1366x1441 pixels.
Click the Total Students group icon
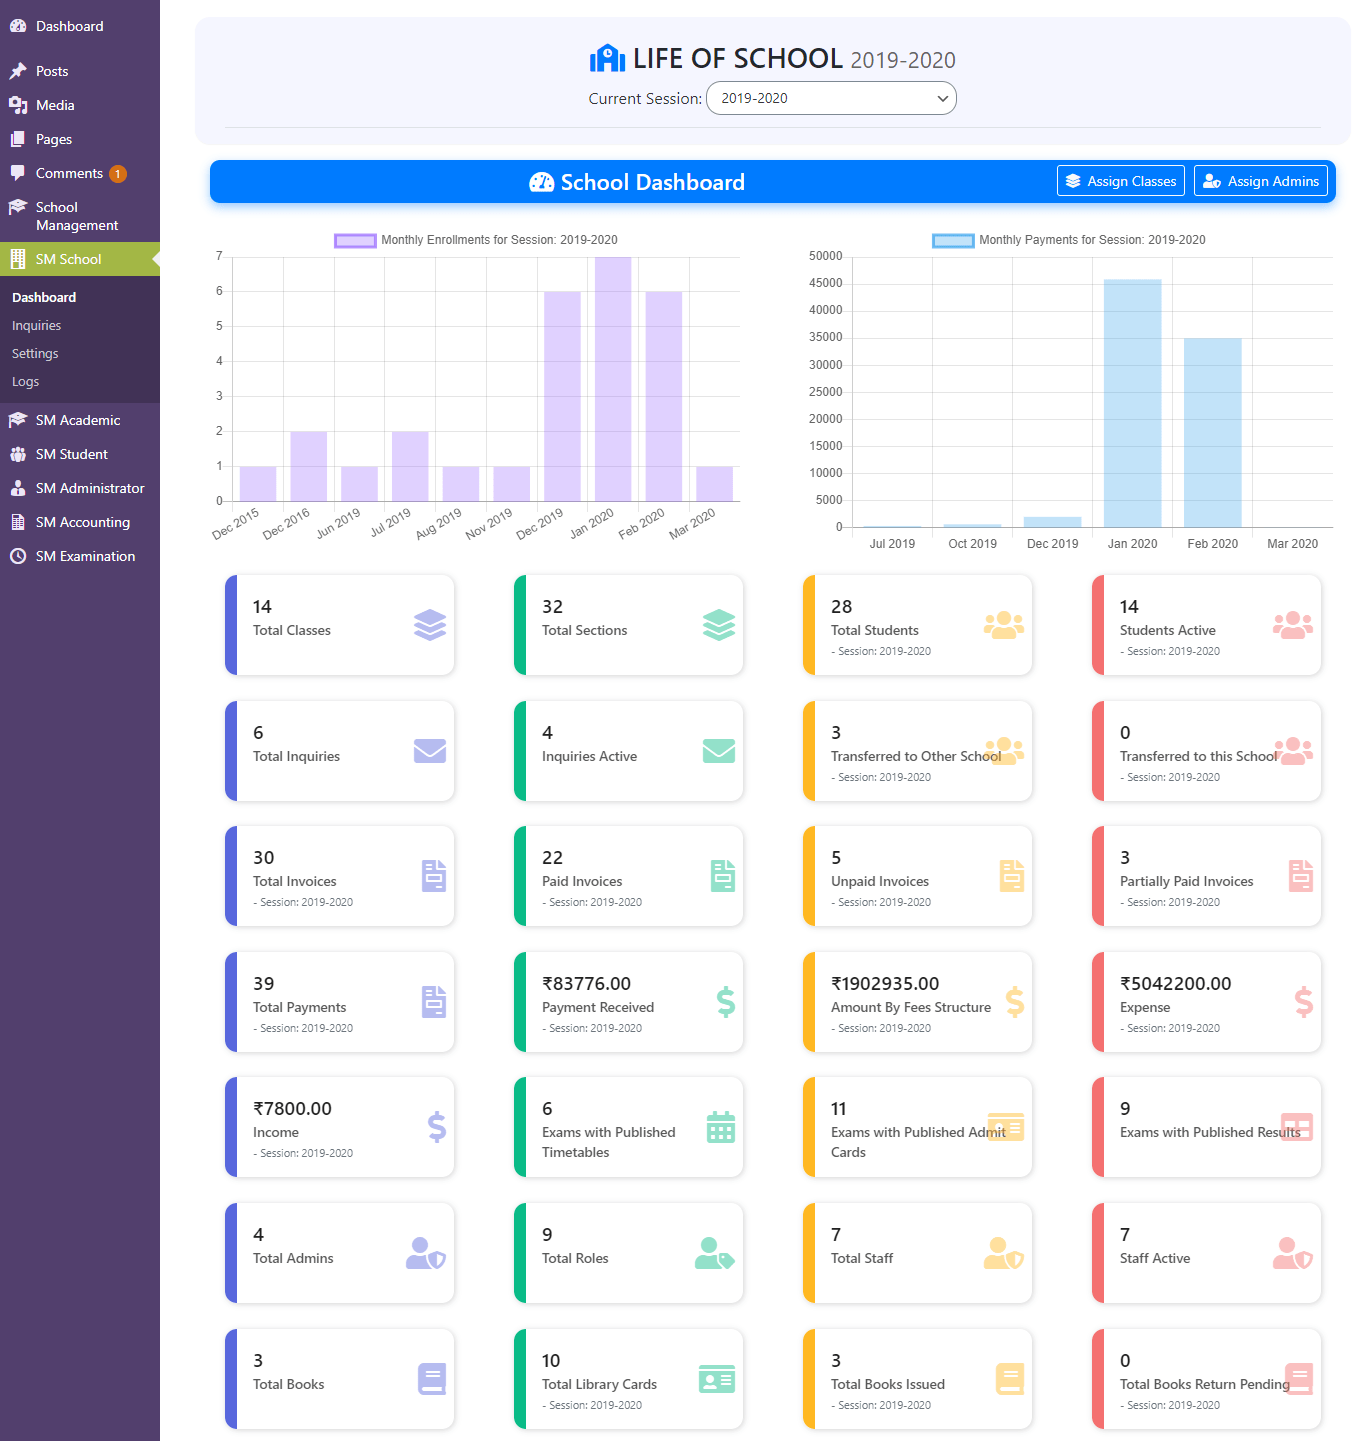point(1004,625)
